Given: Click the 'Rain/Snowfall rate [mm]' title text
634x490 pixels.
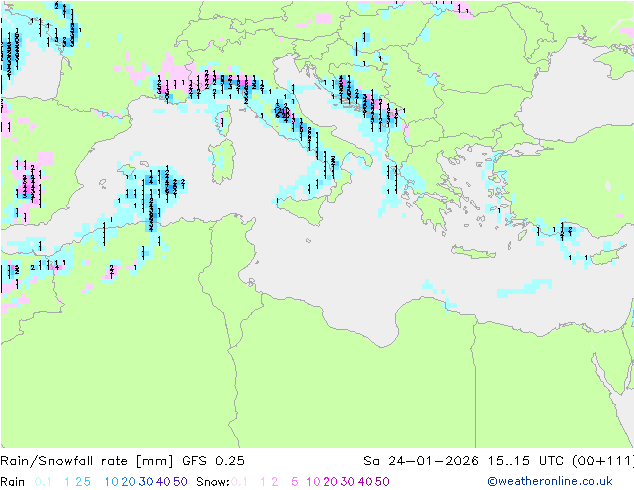Looking at the screenshot, I should tap(87, 461).
